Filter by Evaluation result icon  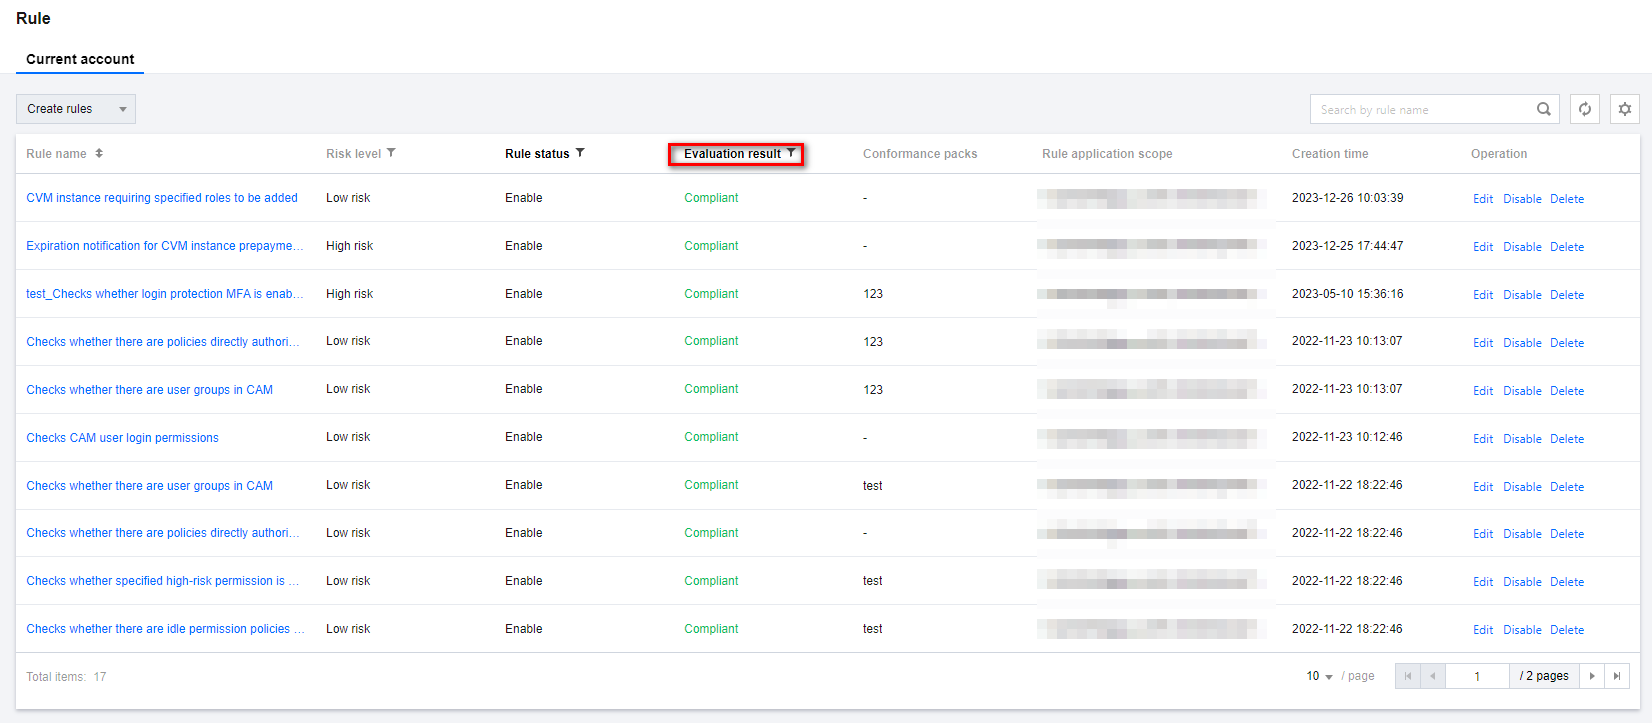[791, 153]
